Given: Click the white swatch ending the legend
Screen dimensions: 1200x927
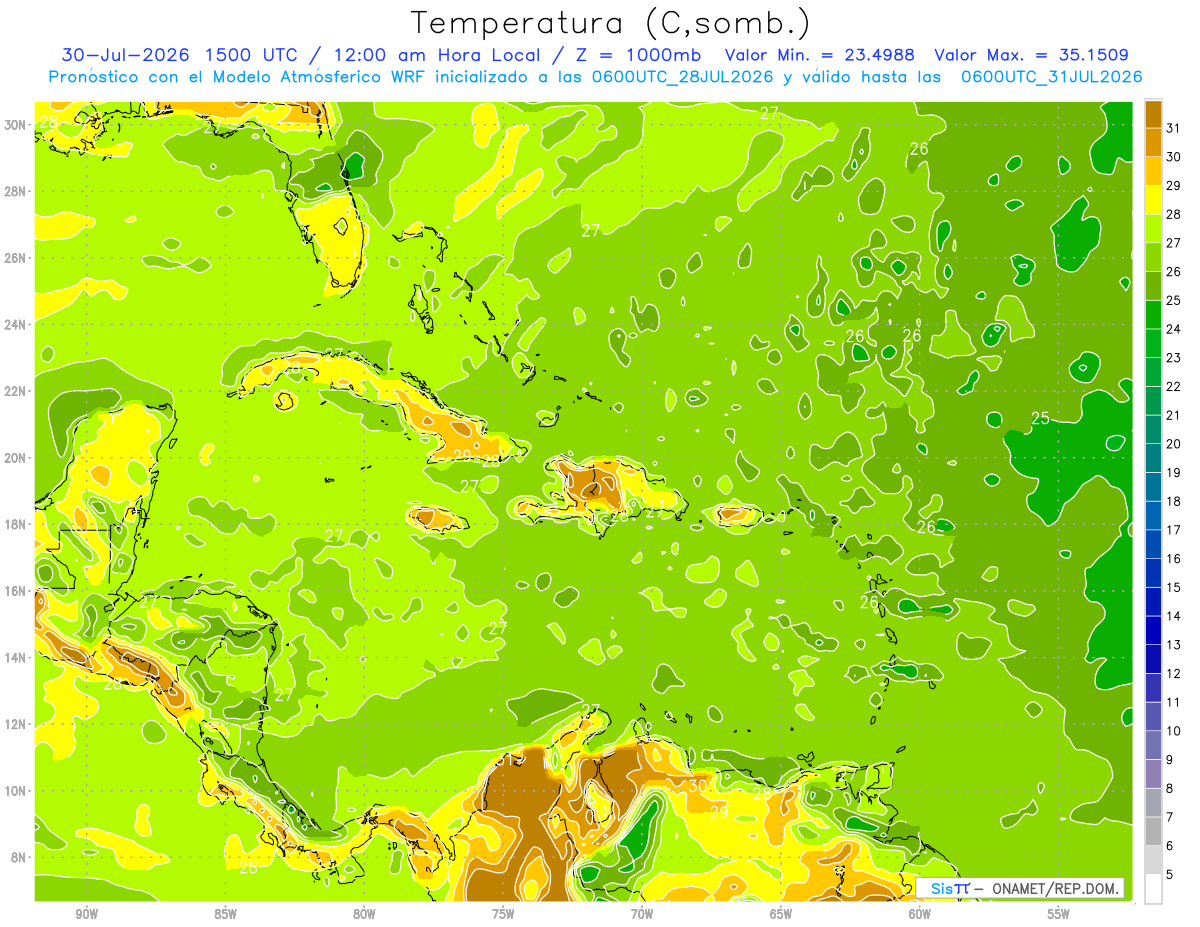Looking at the screenshot, I should coord(1153,888).
